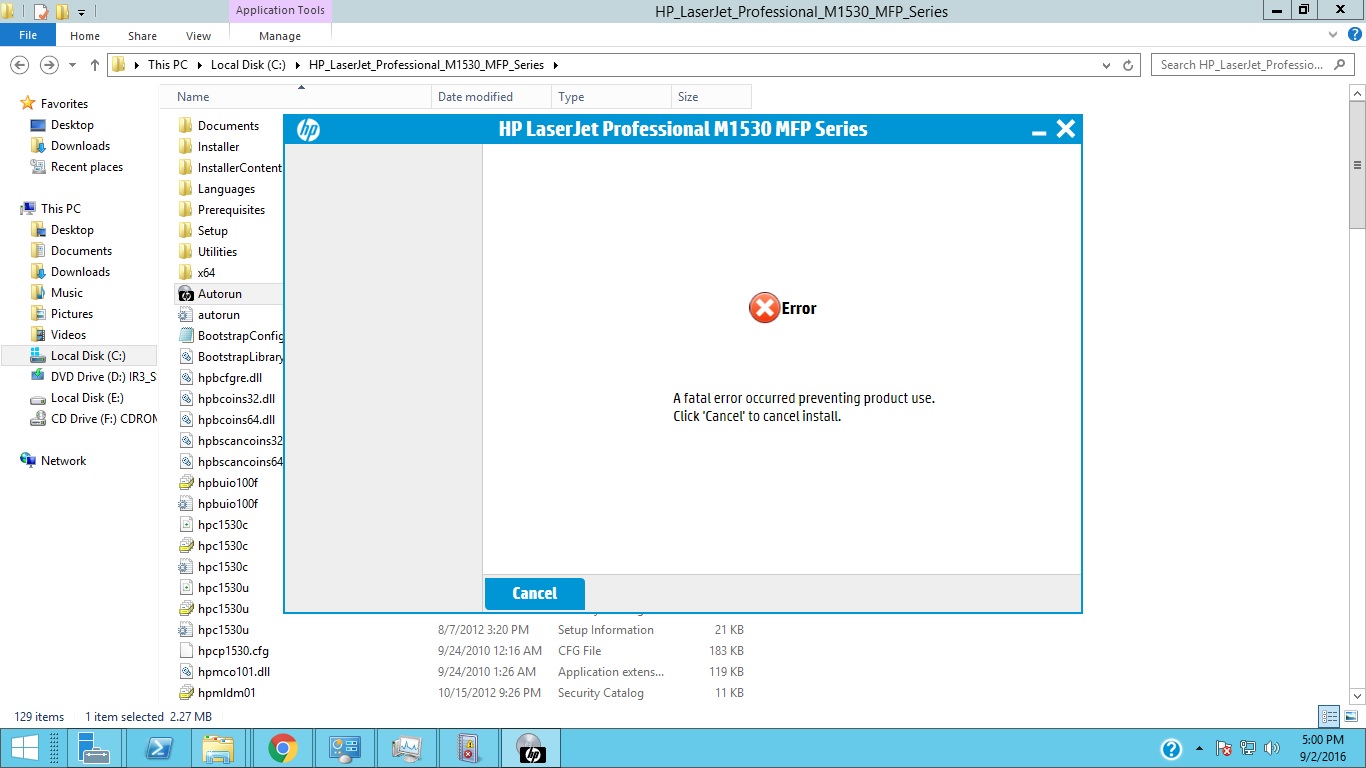1366x768 pixels.
Task: Open Server Manager from the taskbar
Action: 93,748
